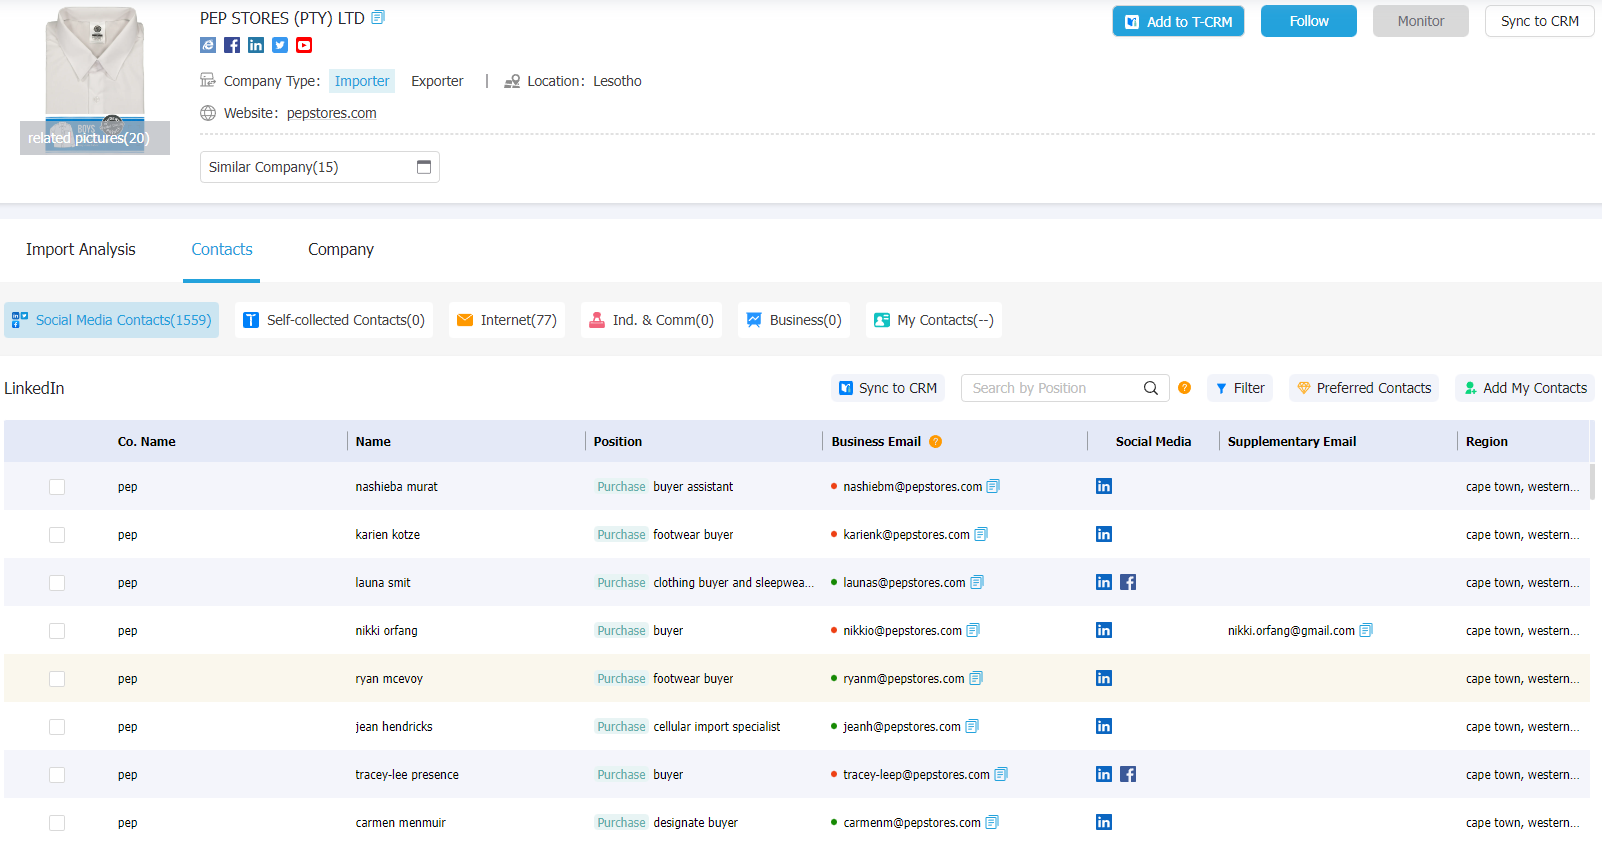The image size is (1602, 844).
Task: Click the grey Monitor button
Action: click(1421, 21)
